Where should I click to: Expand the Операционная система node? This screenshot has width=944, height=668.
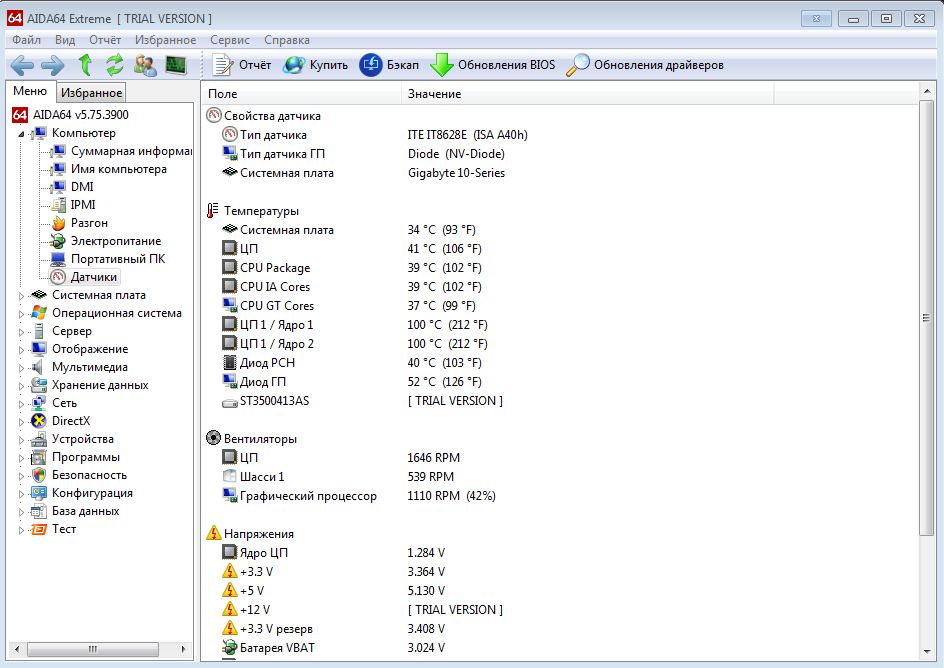(21, 314)
